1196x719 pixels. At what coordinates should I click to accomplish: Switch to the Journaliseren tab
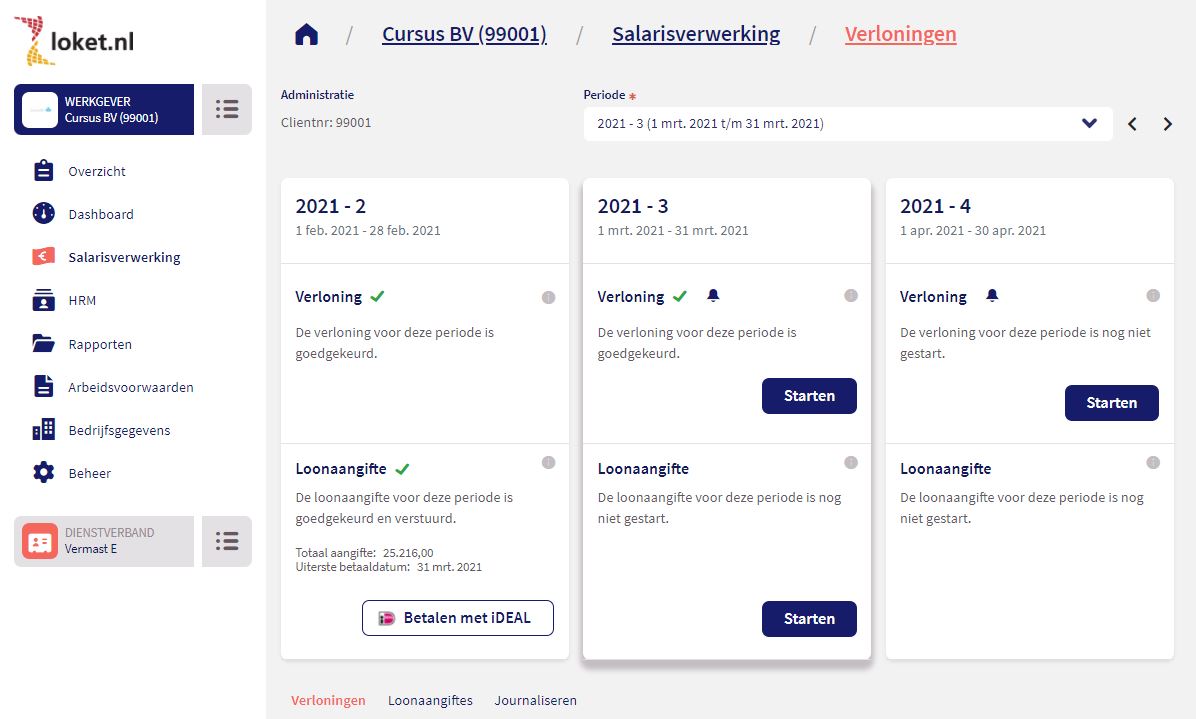point(535,701)
